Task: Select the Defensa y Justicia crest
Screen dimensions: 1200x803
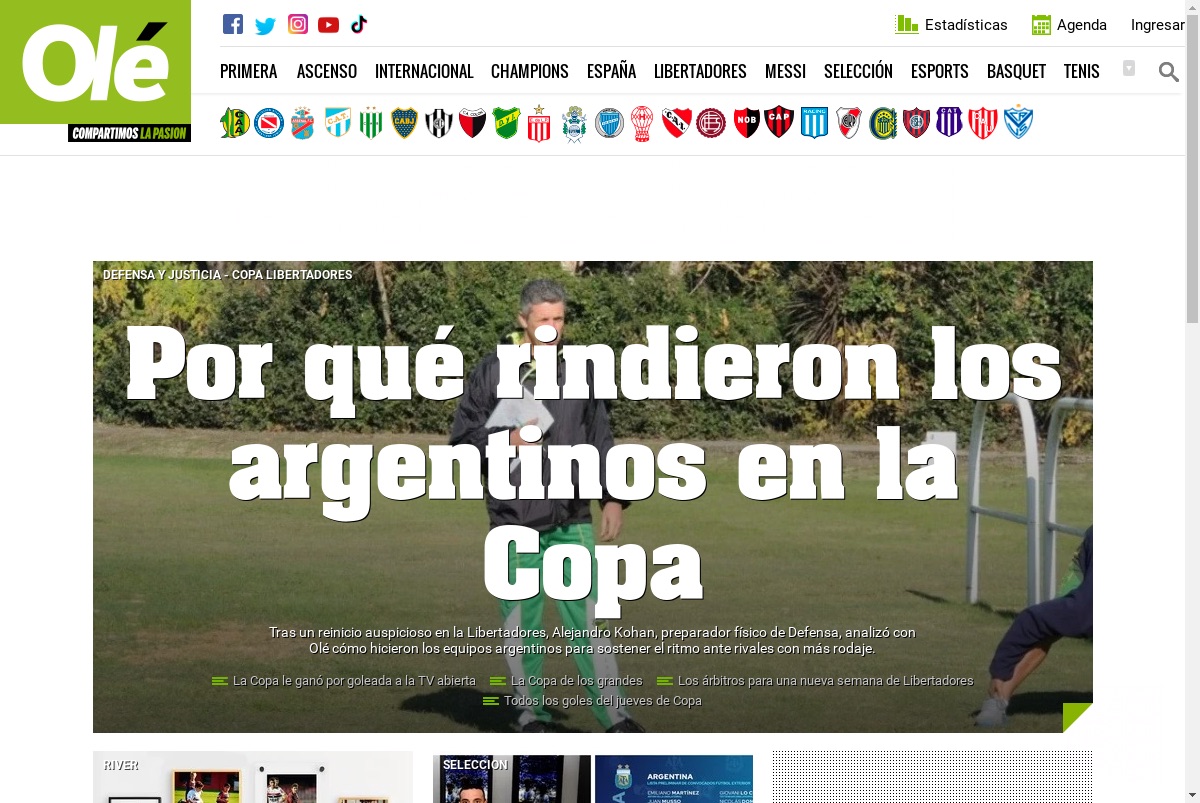Action: (507, 123)
